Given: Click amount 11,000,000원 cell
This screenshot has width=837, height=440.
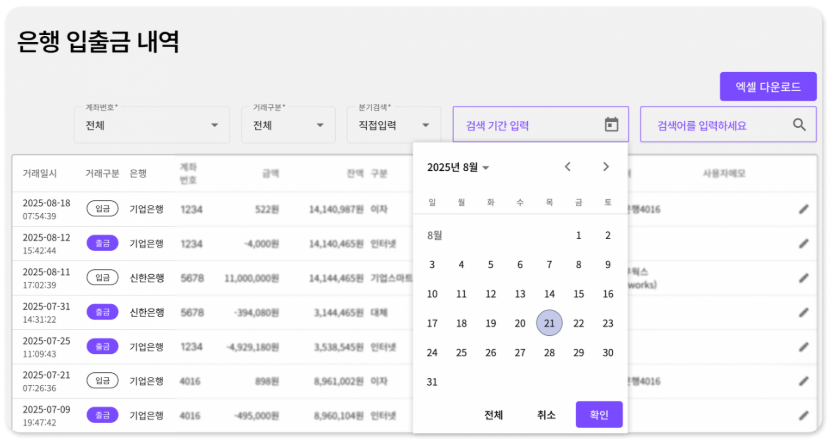Looking at the screenshot, I should click(x=251, y=278).
